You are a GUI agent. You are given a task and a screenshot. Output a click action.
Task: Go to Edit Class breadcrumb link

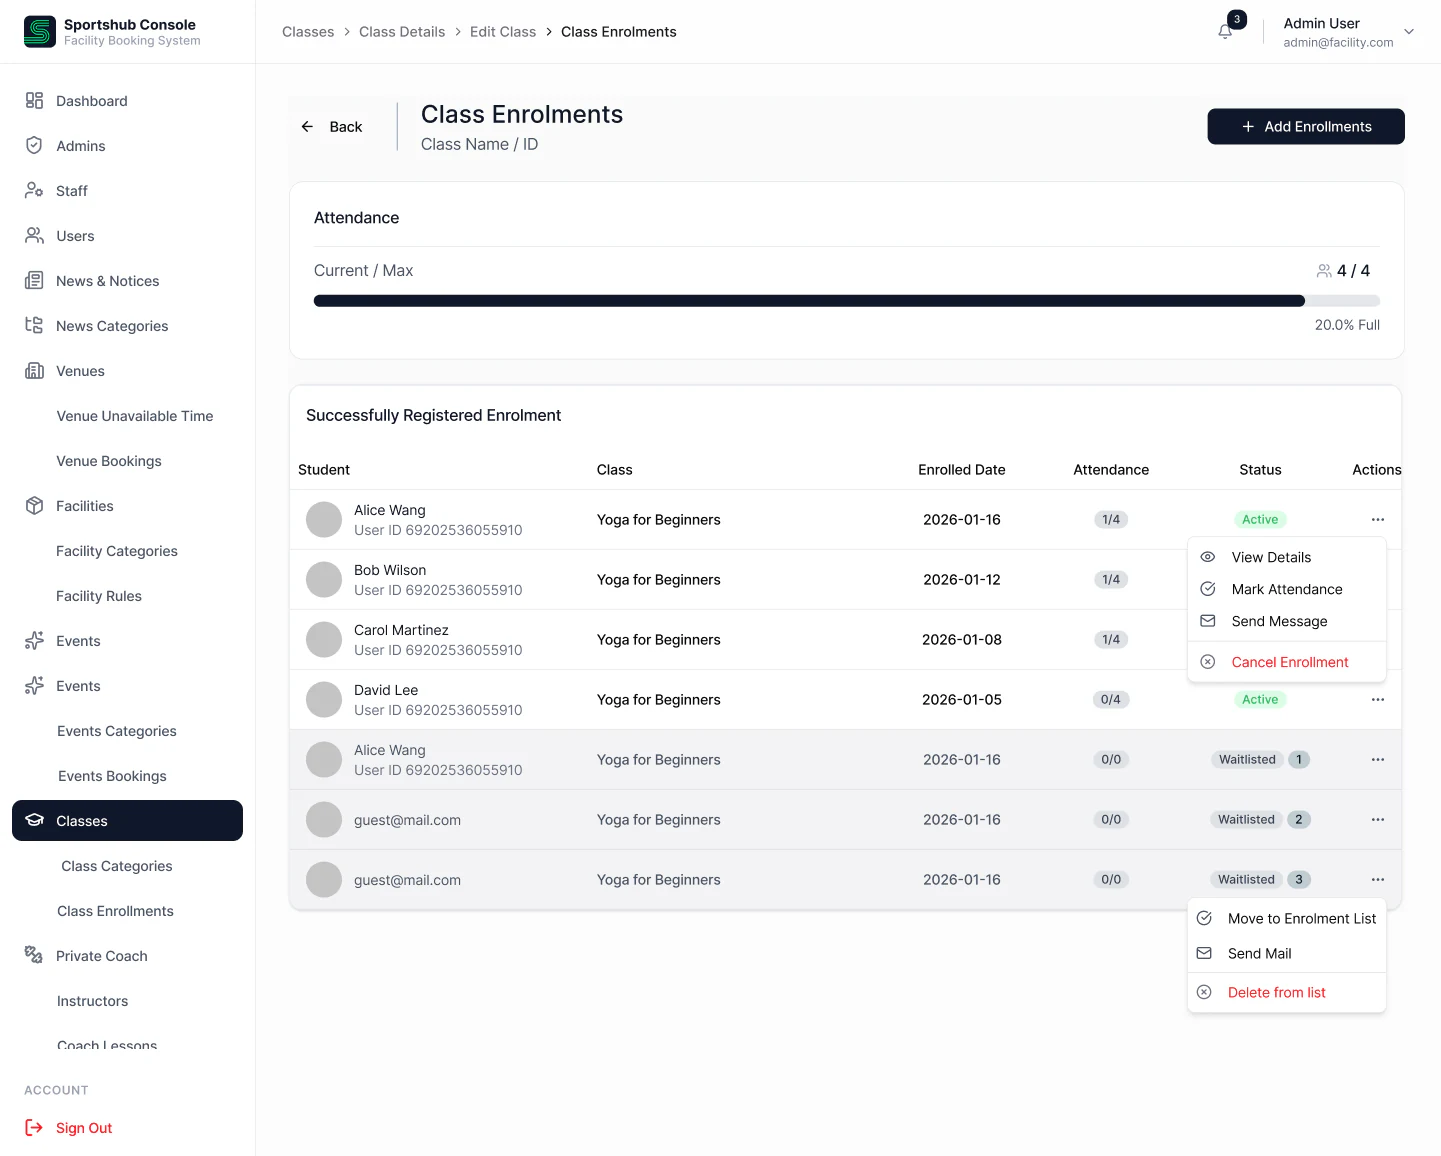(x=503, y=32)
